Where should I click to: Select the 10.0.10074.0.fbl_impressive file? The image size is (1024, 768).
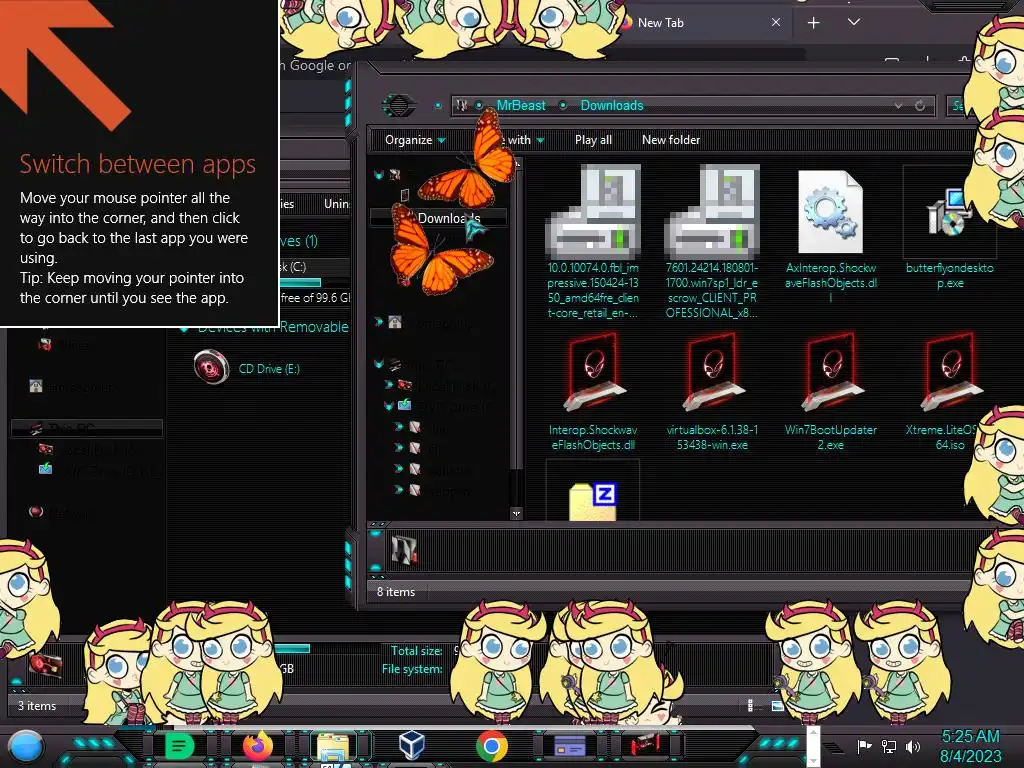(593, 242)
